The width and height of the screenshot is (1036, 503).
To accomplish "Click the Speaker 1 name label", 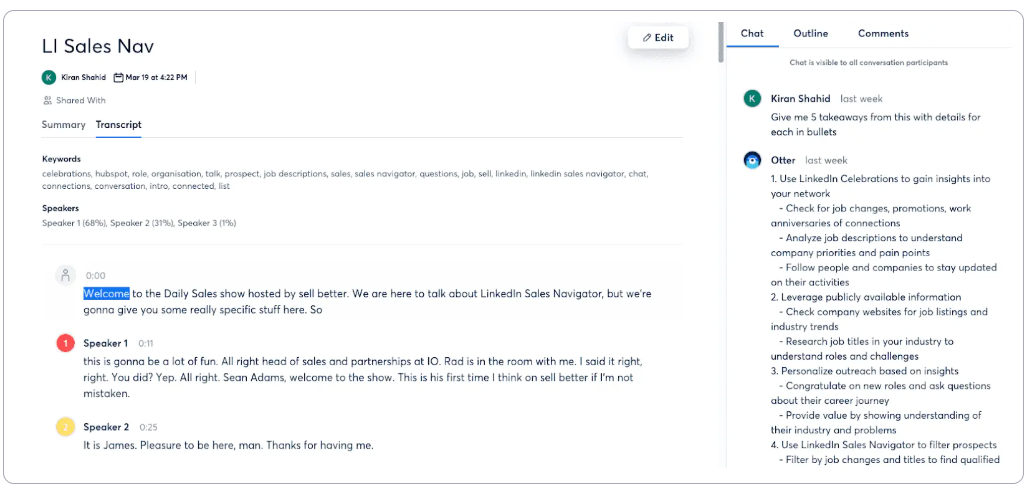I will [105, 343].
